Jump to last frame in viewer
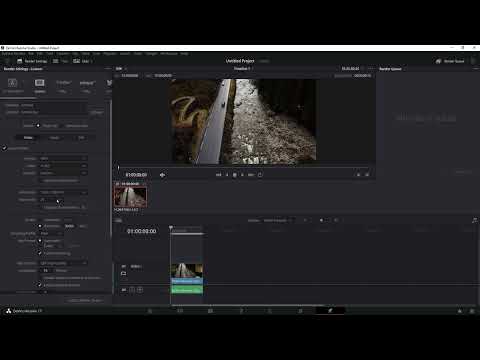Image resolution: width=480 pixels, height=360 pixels. click(x=251, y=175)
